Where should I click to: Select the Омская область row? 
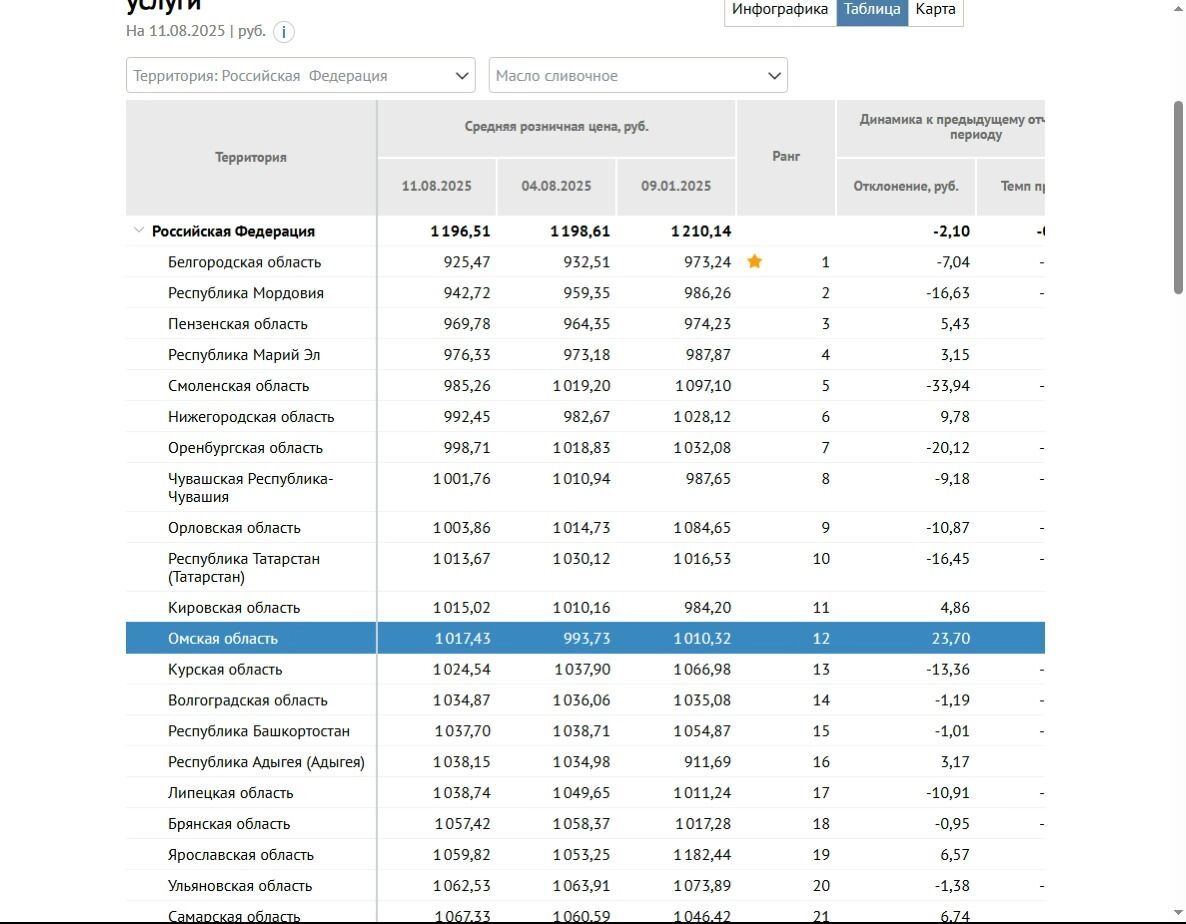coord(223,639)
